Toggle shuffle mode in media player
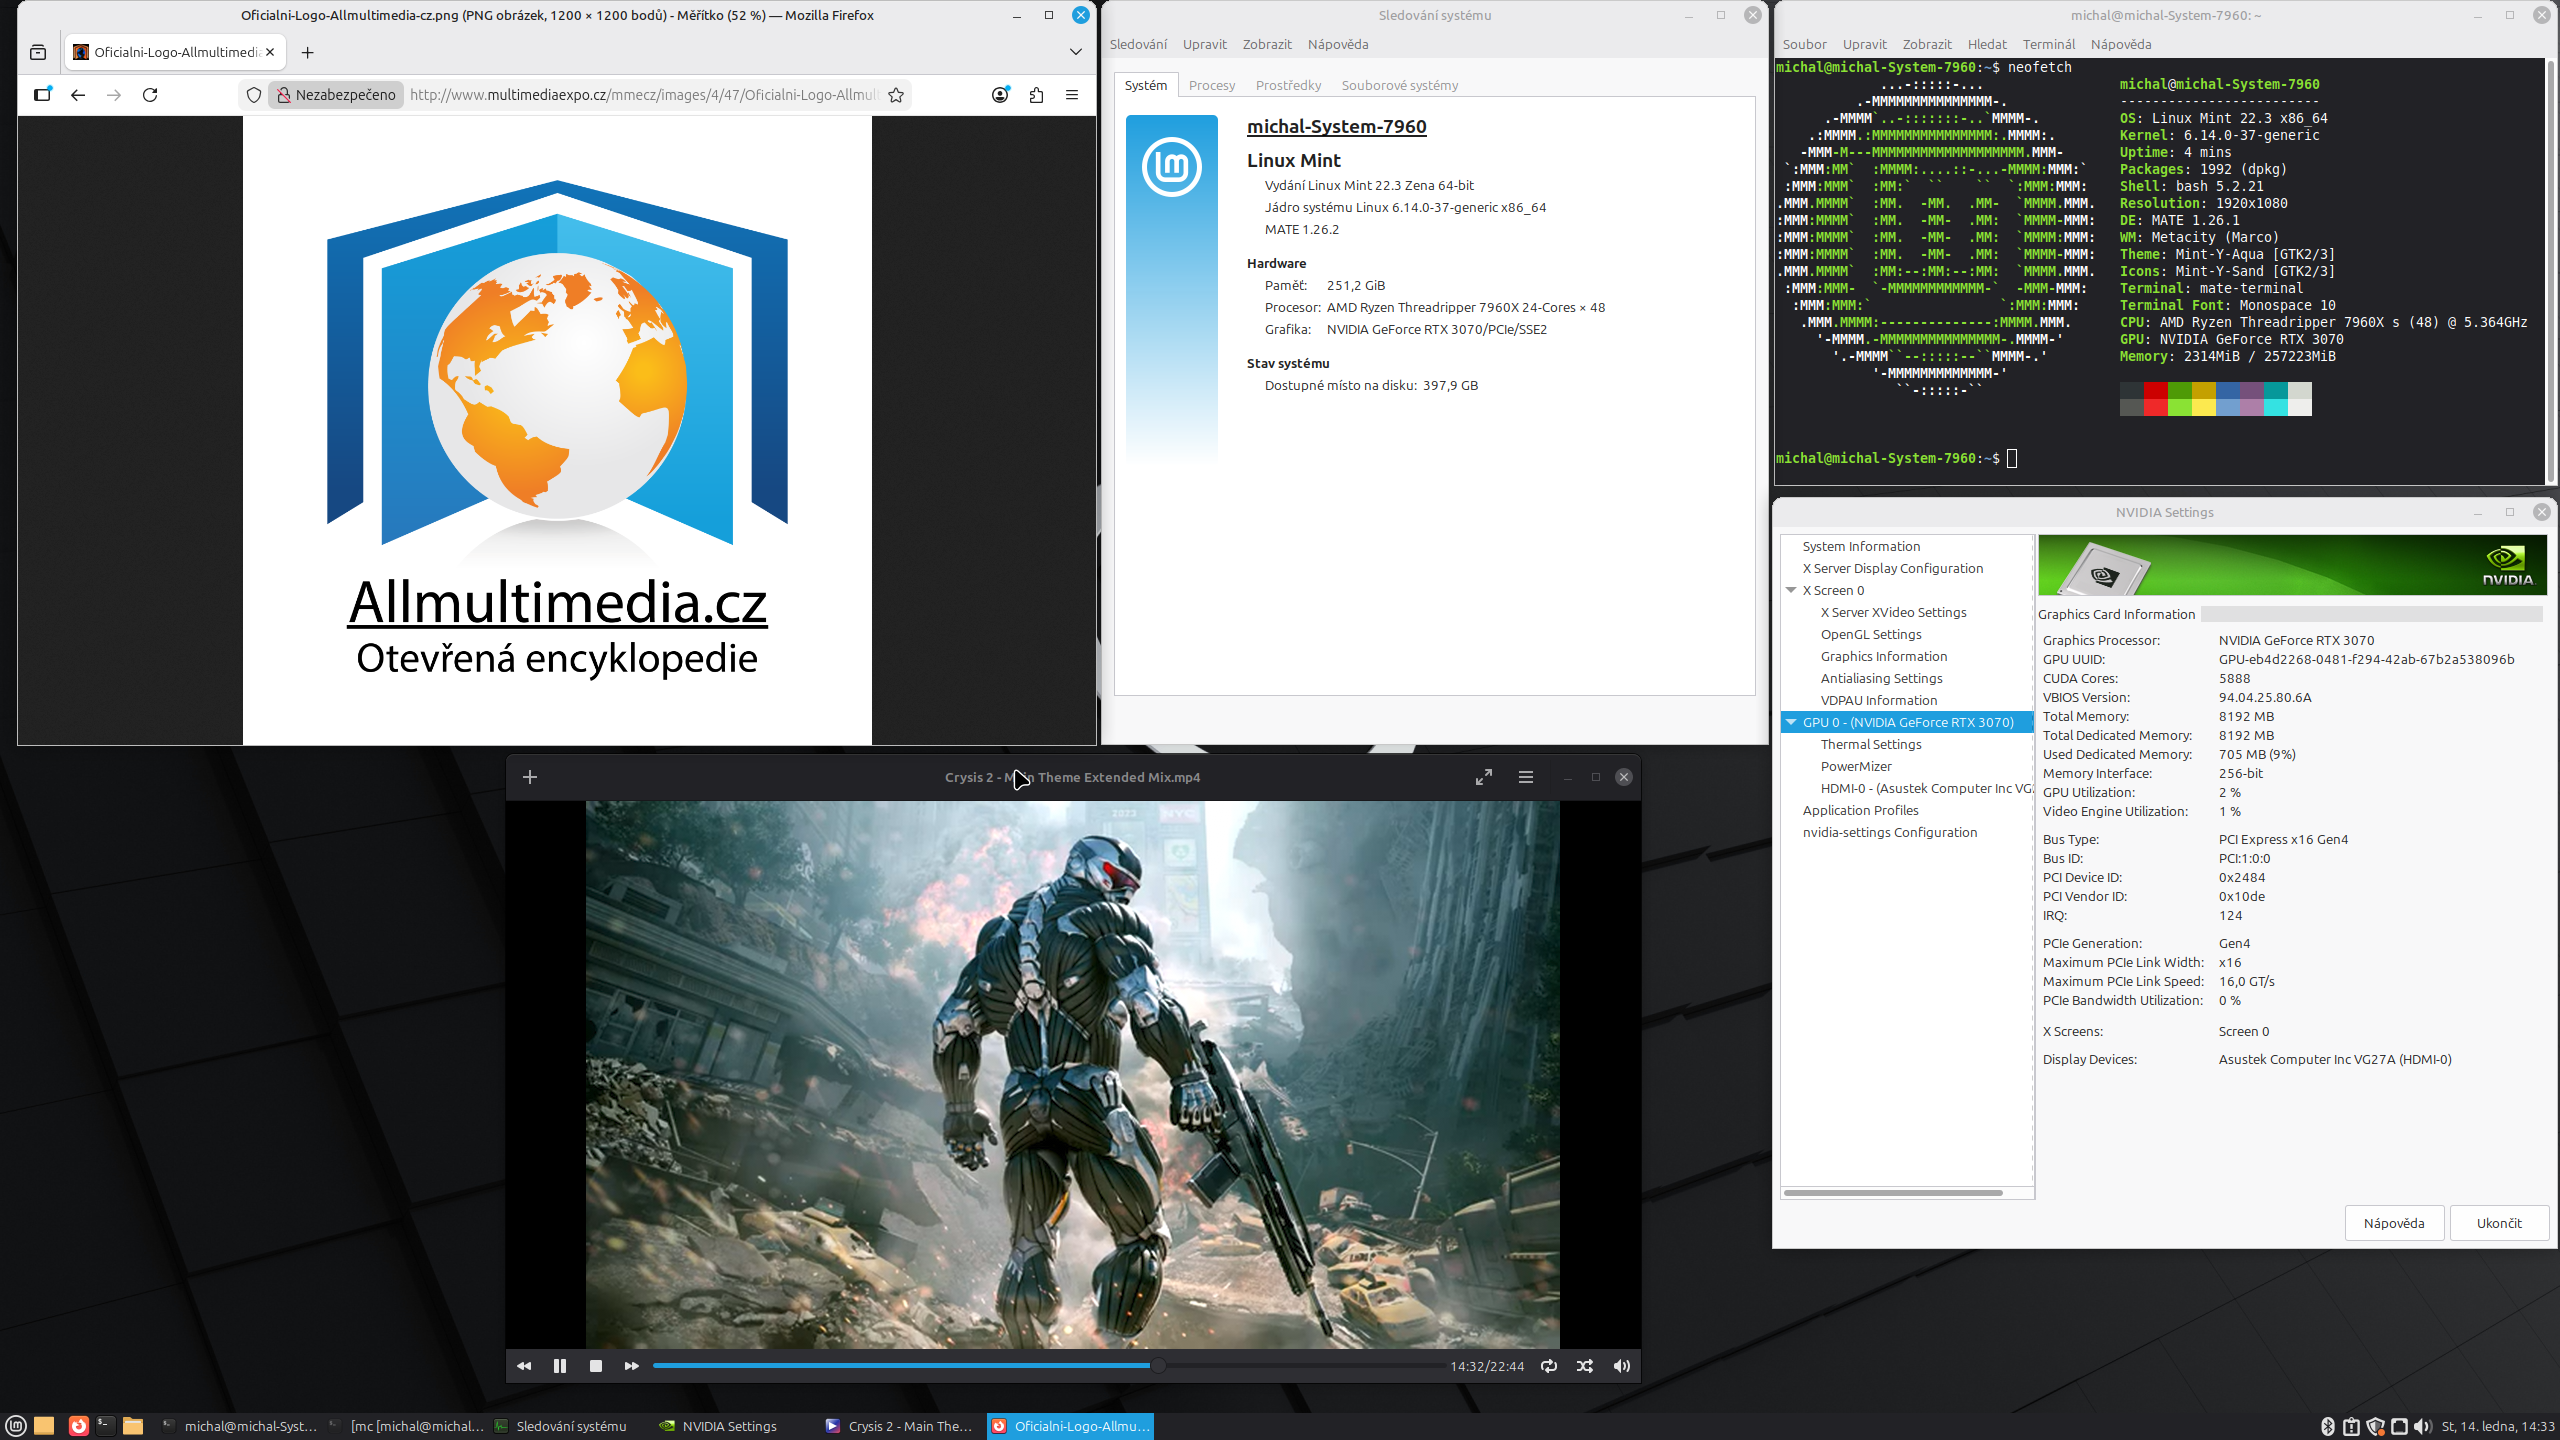Viewport: 2560px width, 1440px height. pos(1585,1366)
